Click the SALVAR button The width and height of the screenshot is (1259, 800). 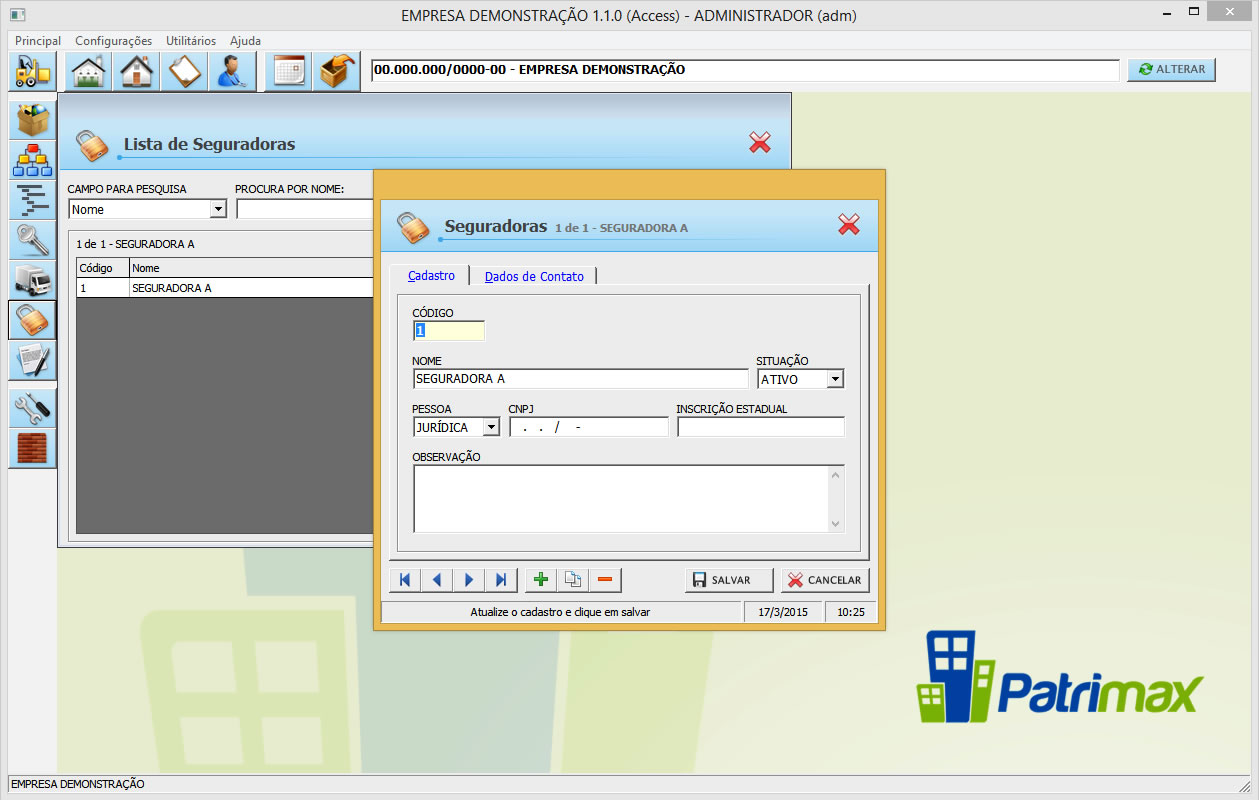click(729, 580)
